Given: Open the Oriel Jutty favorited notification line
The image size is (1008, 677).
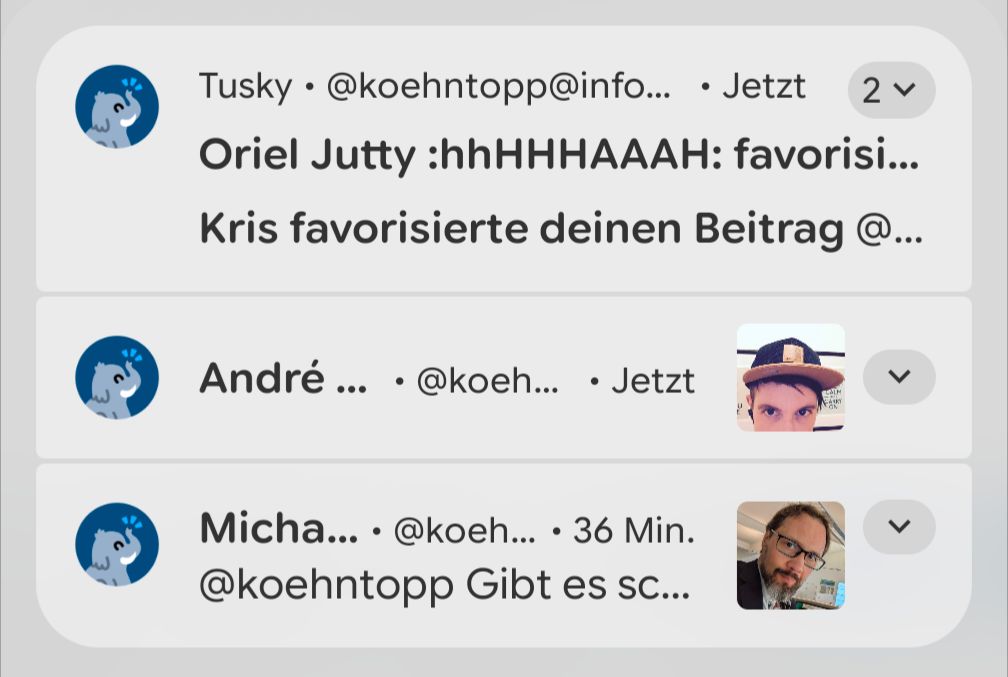Looking at the screenshot, I should pyautogui.click(x=559, y=155).
